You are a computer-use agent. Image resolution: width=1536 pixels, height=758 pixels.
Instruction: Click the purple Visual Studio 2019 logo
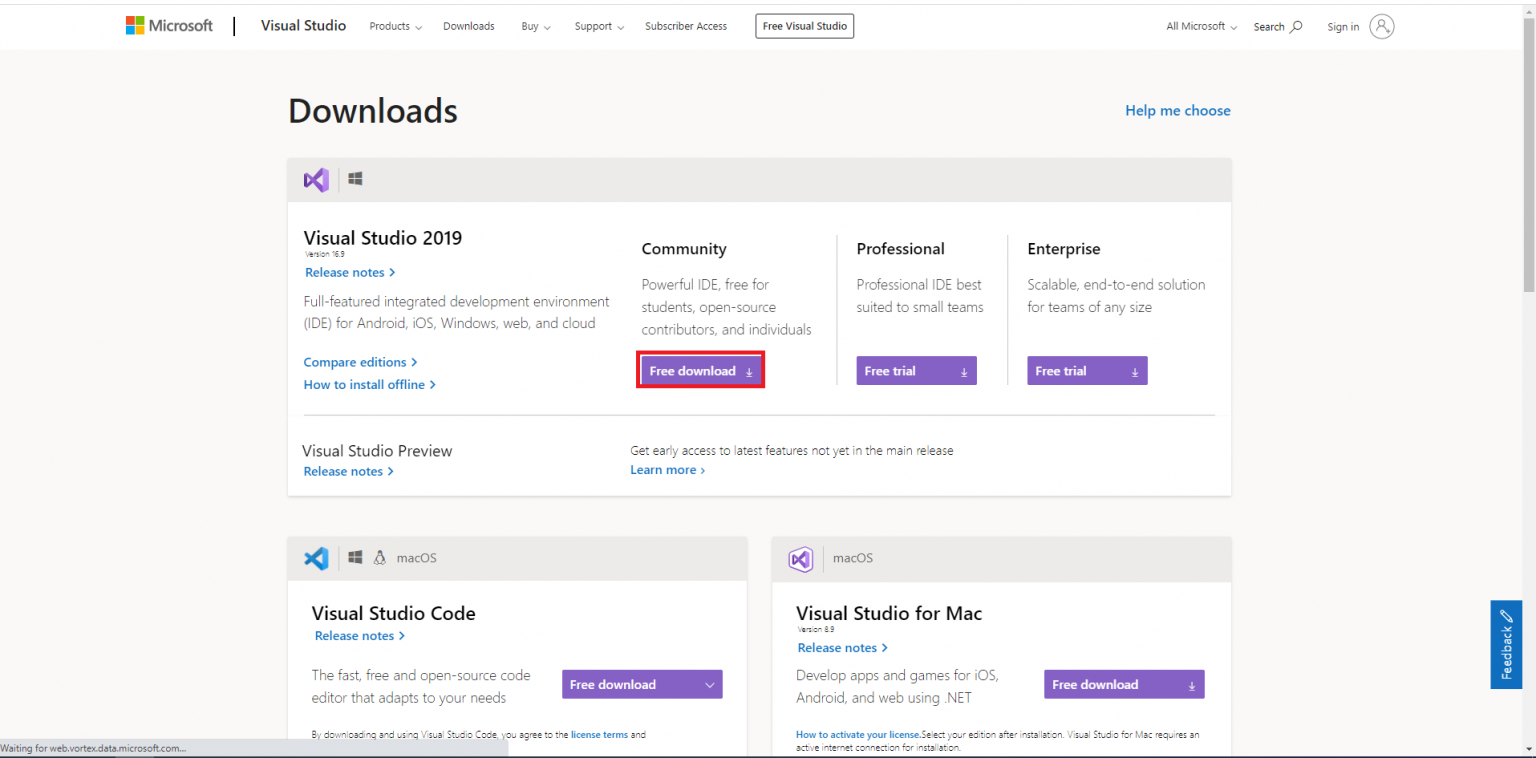[316, 180]
